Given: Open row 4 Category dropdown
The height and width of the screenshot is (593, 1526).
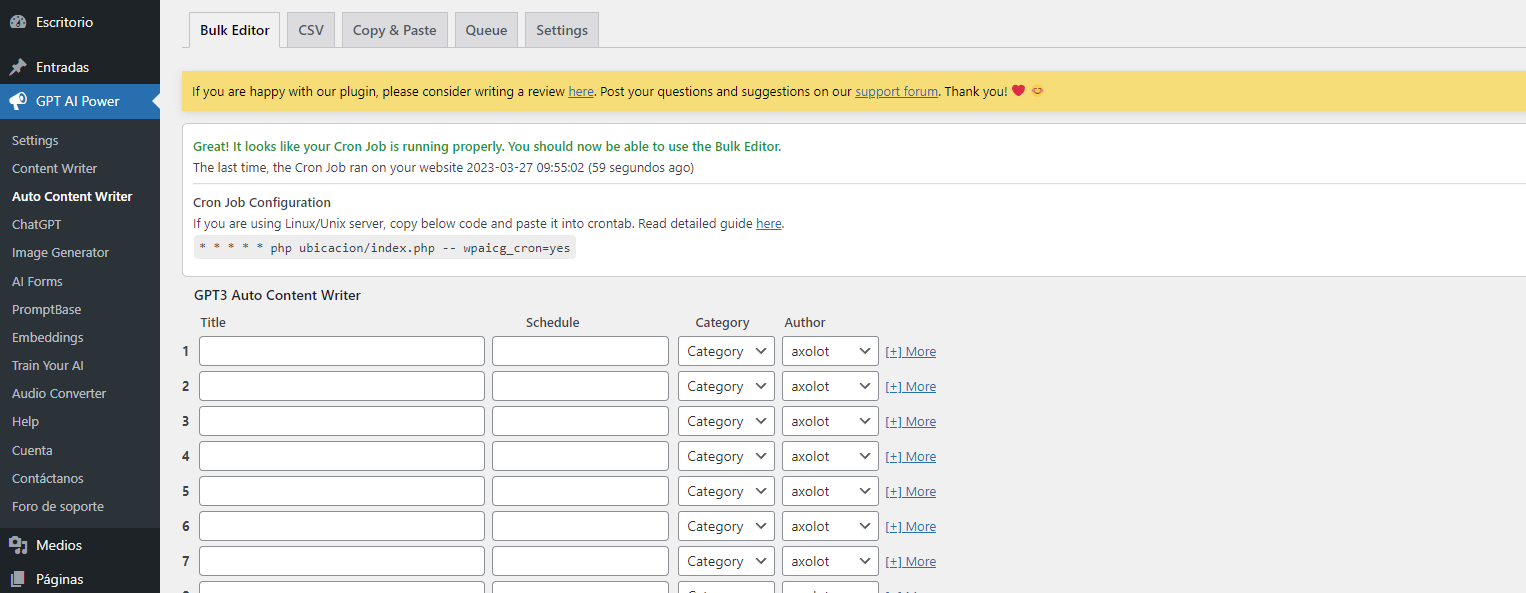Looking at the screenshot, I should click(726, 456).
